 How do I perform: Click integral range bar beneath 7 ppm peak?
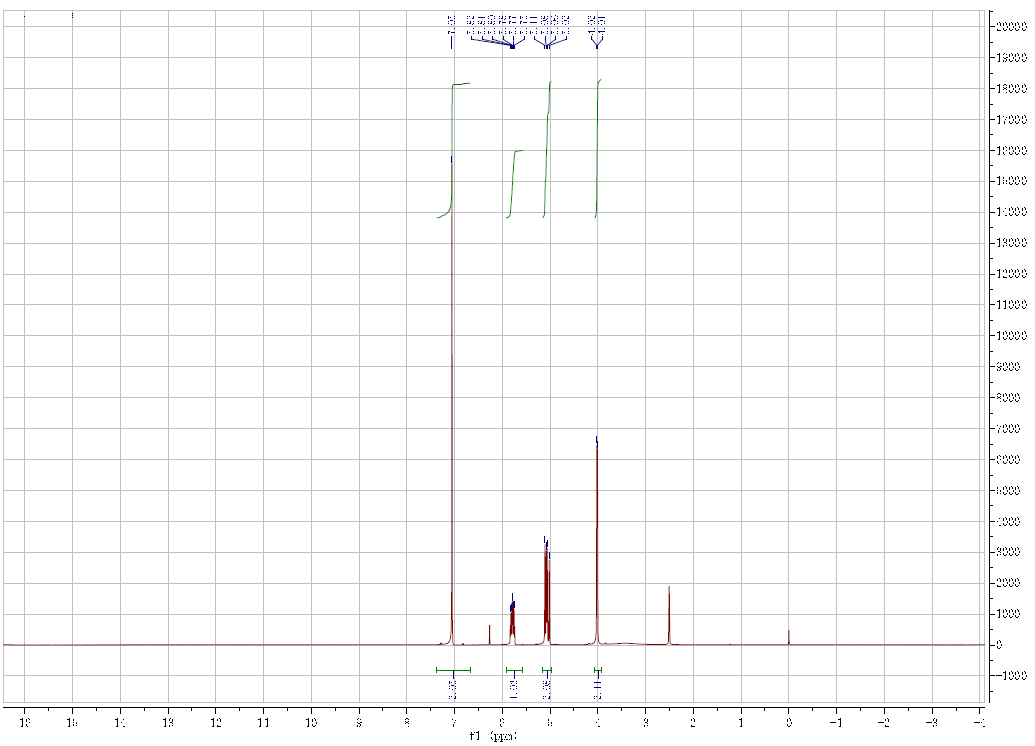click(453, 670)
